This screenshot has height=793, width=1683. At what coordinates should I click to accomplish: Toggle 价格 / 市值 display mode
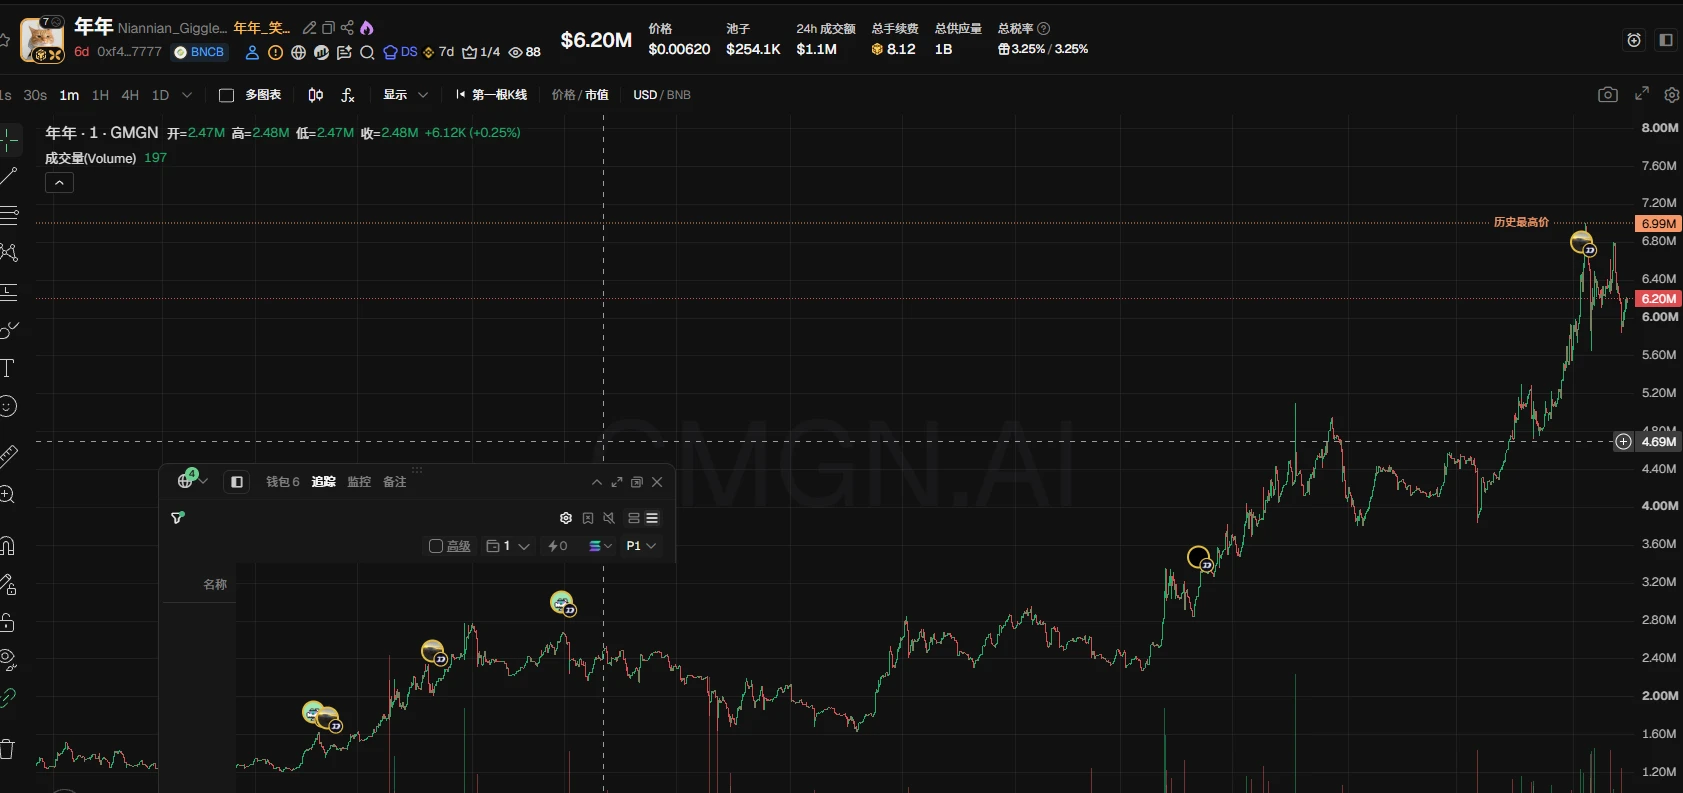pos(580,95)
